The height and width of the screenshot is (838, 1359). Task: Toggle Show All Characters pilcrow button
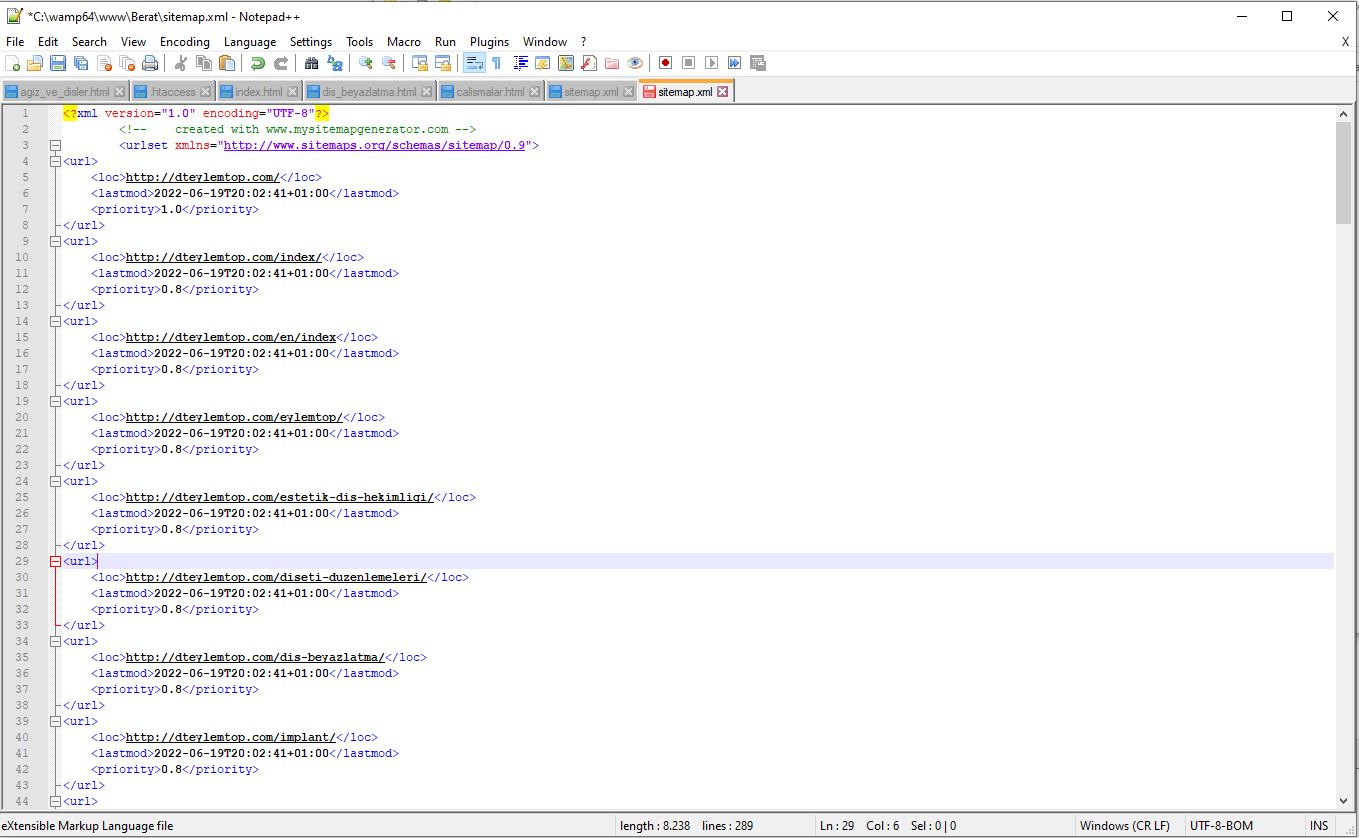496,63
